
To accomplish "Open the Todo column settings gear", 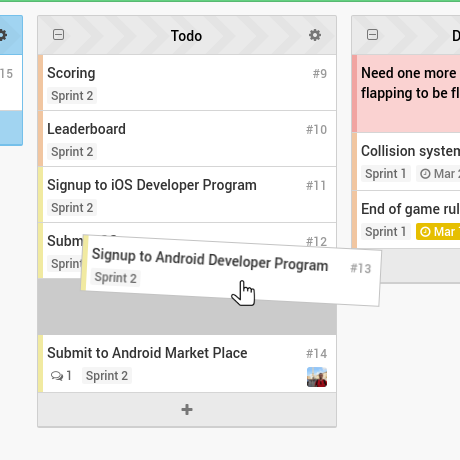I will [x=315, y=35].
